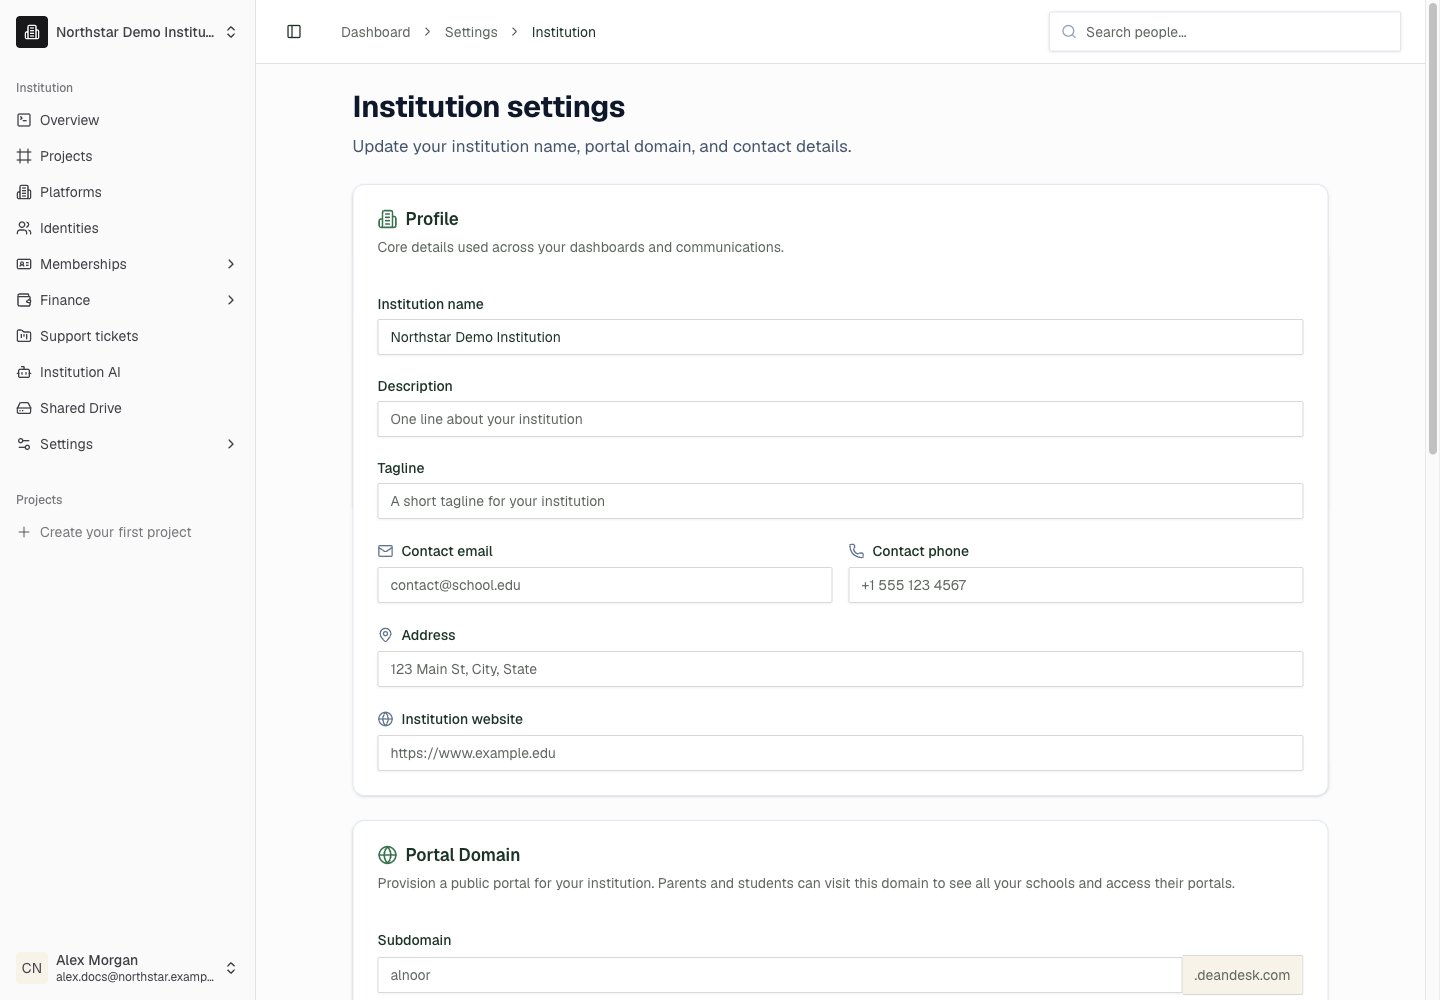Click the Memberships card icon
Image resolution: width=1440 pixels, height=1000 pixels.
24,264
